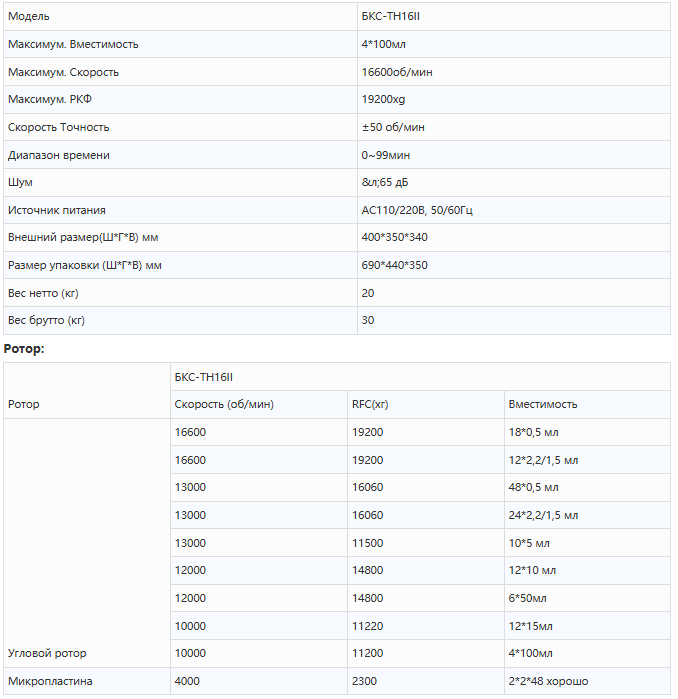The image size is (678, 699).
Task: Click the ±50 об/мин speed accuracy cell
Action: [x=393, y=127]
